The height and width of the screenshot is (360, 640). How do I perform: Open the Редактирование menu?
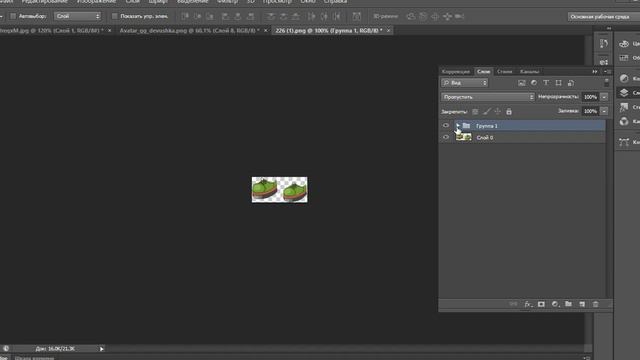(x=45, y=2)
